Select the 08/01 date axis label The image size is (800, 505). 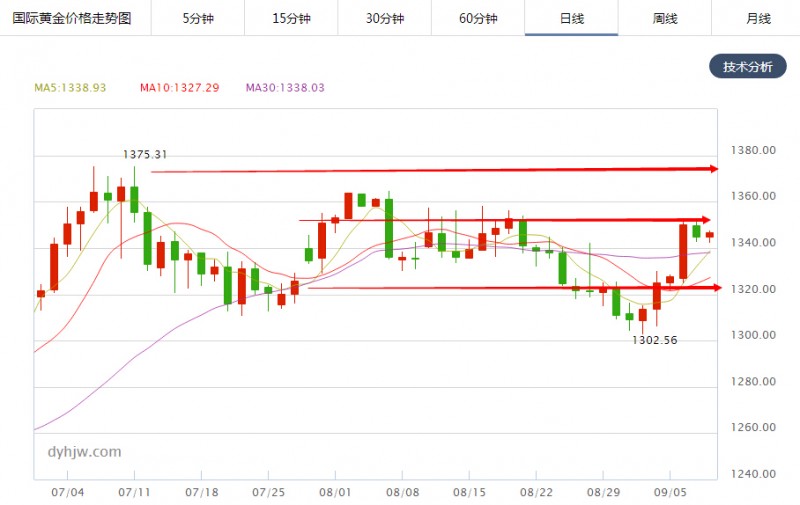pyautogui.click(x=335, y=493)
